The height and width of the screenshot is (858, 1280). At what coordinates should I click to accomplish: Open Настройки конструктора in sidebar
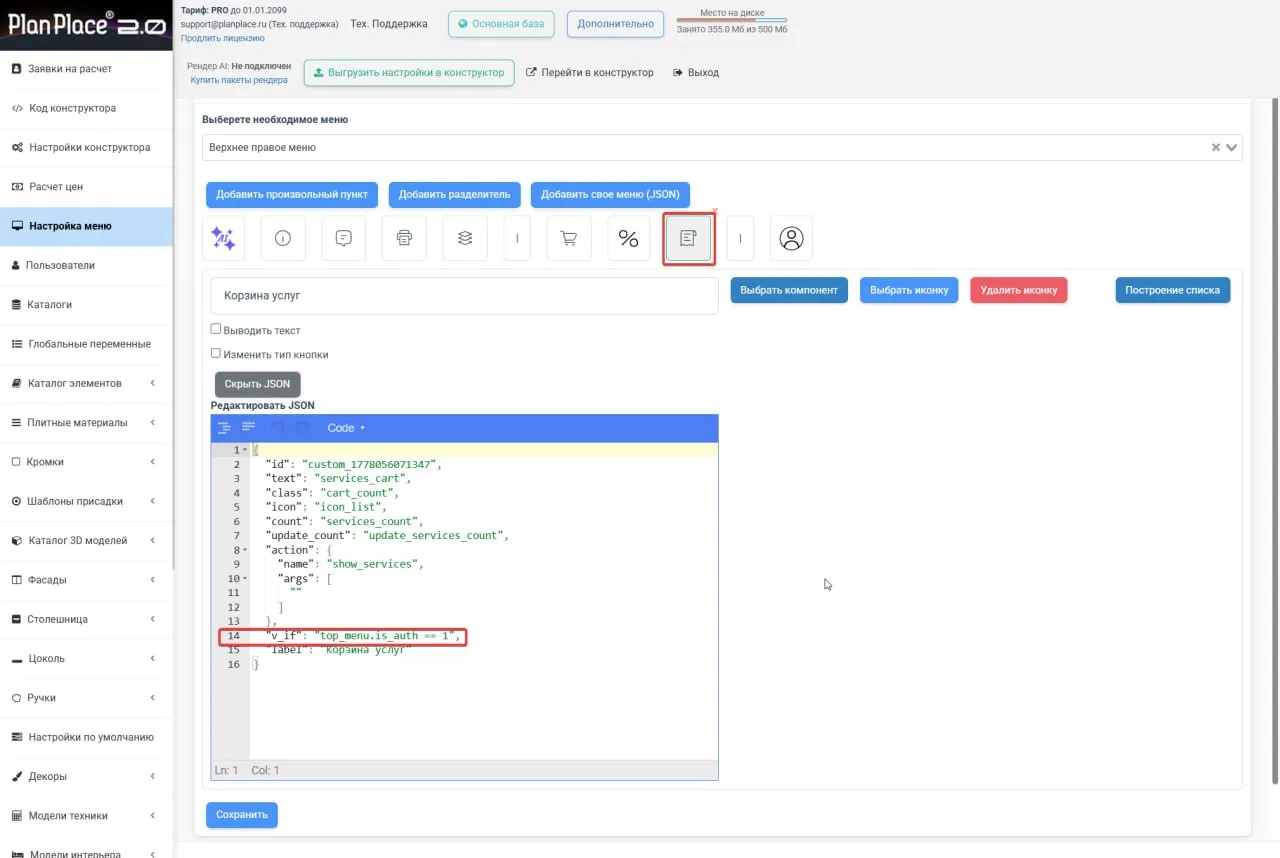(x=86, y=147)
